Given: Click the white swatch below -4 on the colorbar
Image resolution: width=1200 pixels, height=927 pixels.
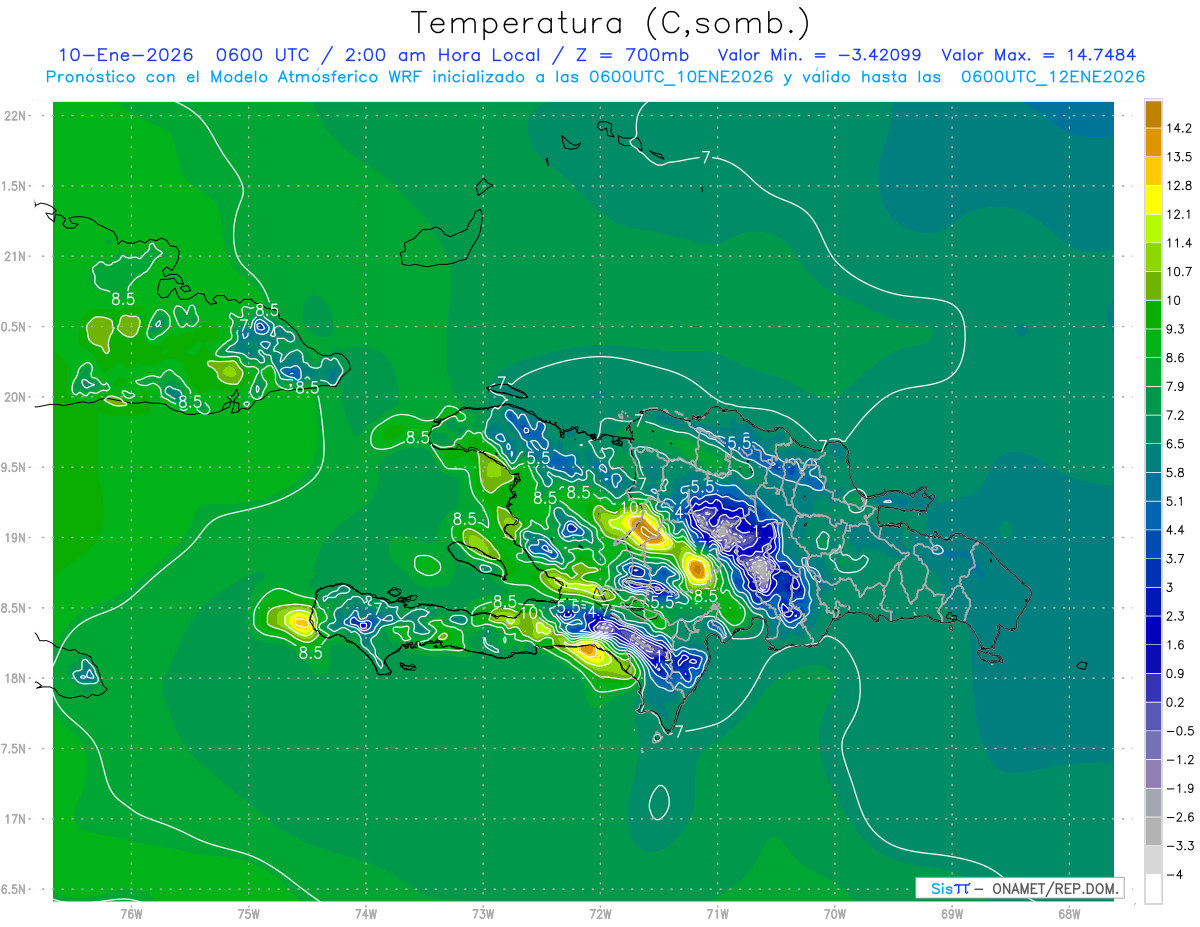Looking at the screenshot, I should point(1153,889).
